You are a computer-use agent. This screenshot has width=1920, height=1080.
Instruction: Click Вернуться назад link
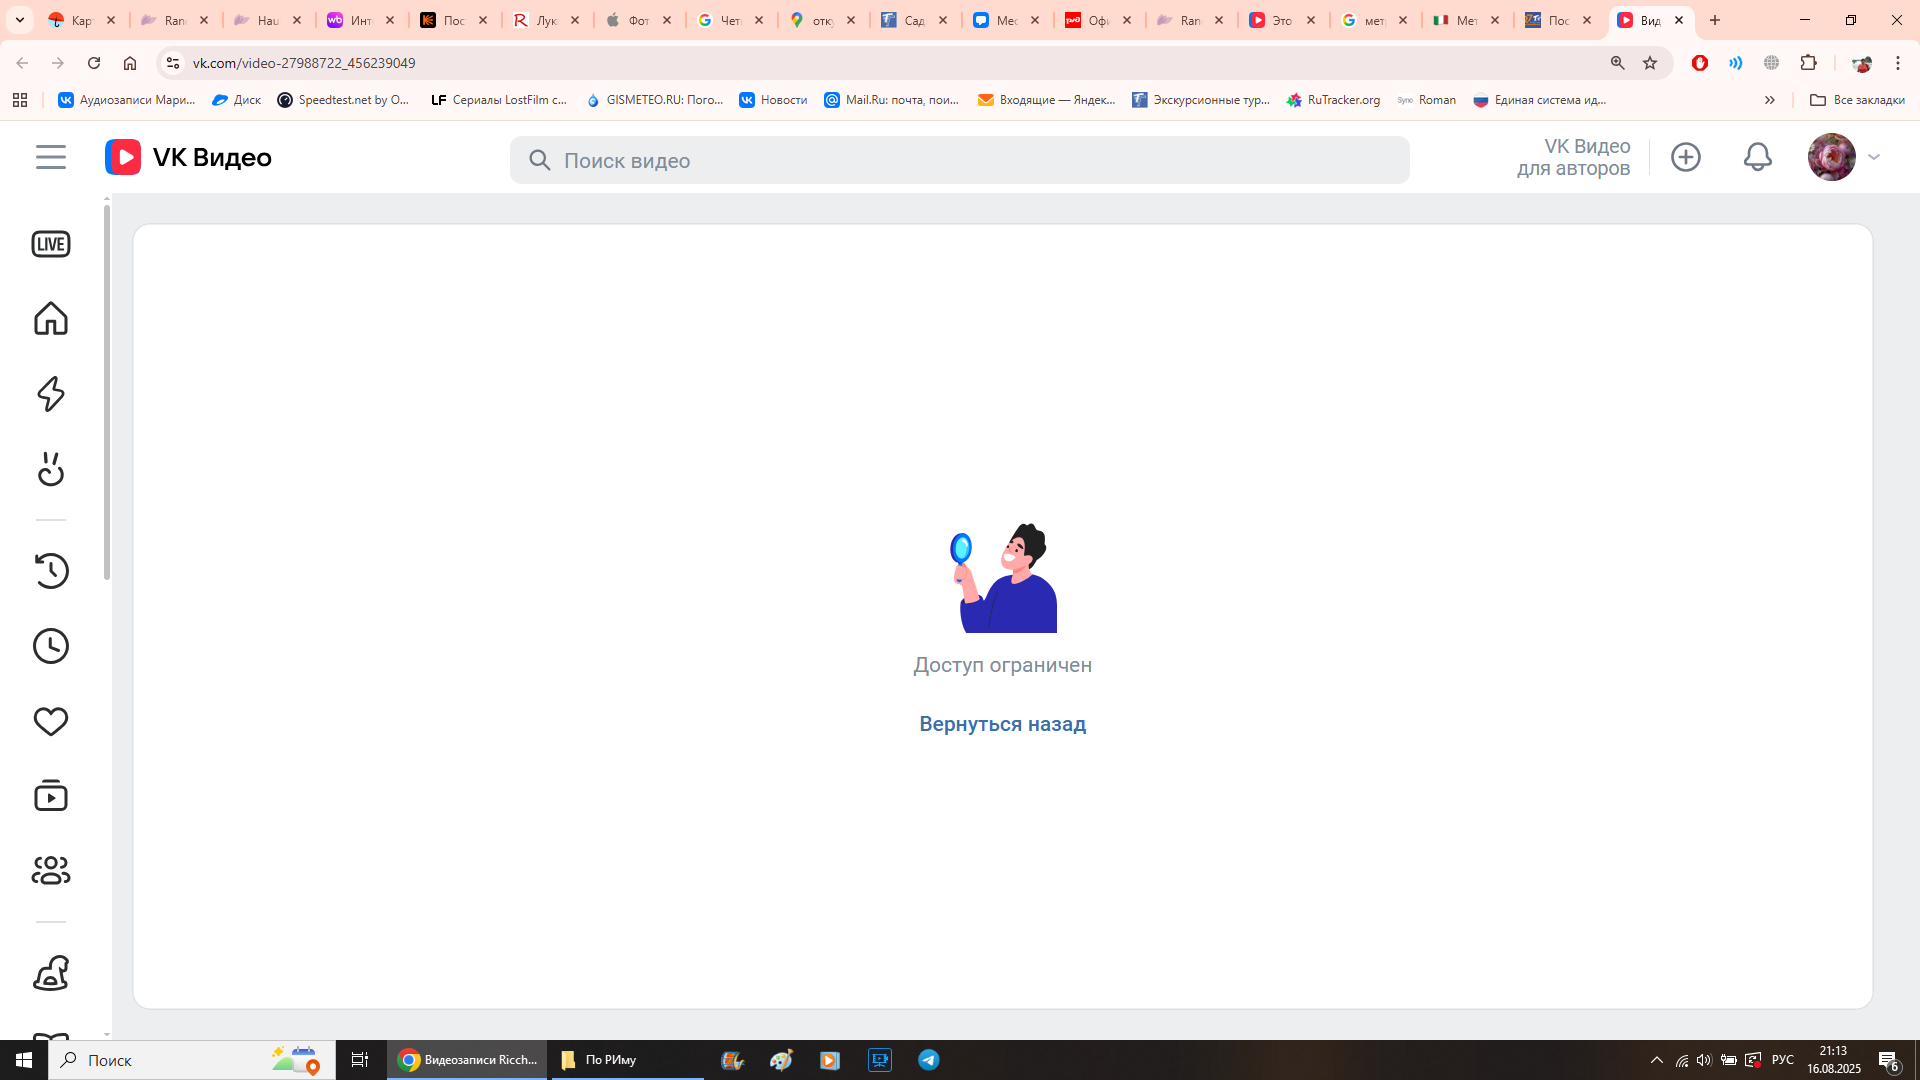1003,724
